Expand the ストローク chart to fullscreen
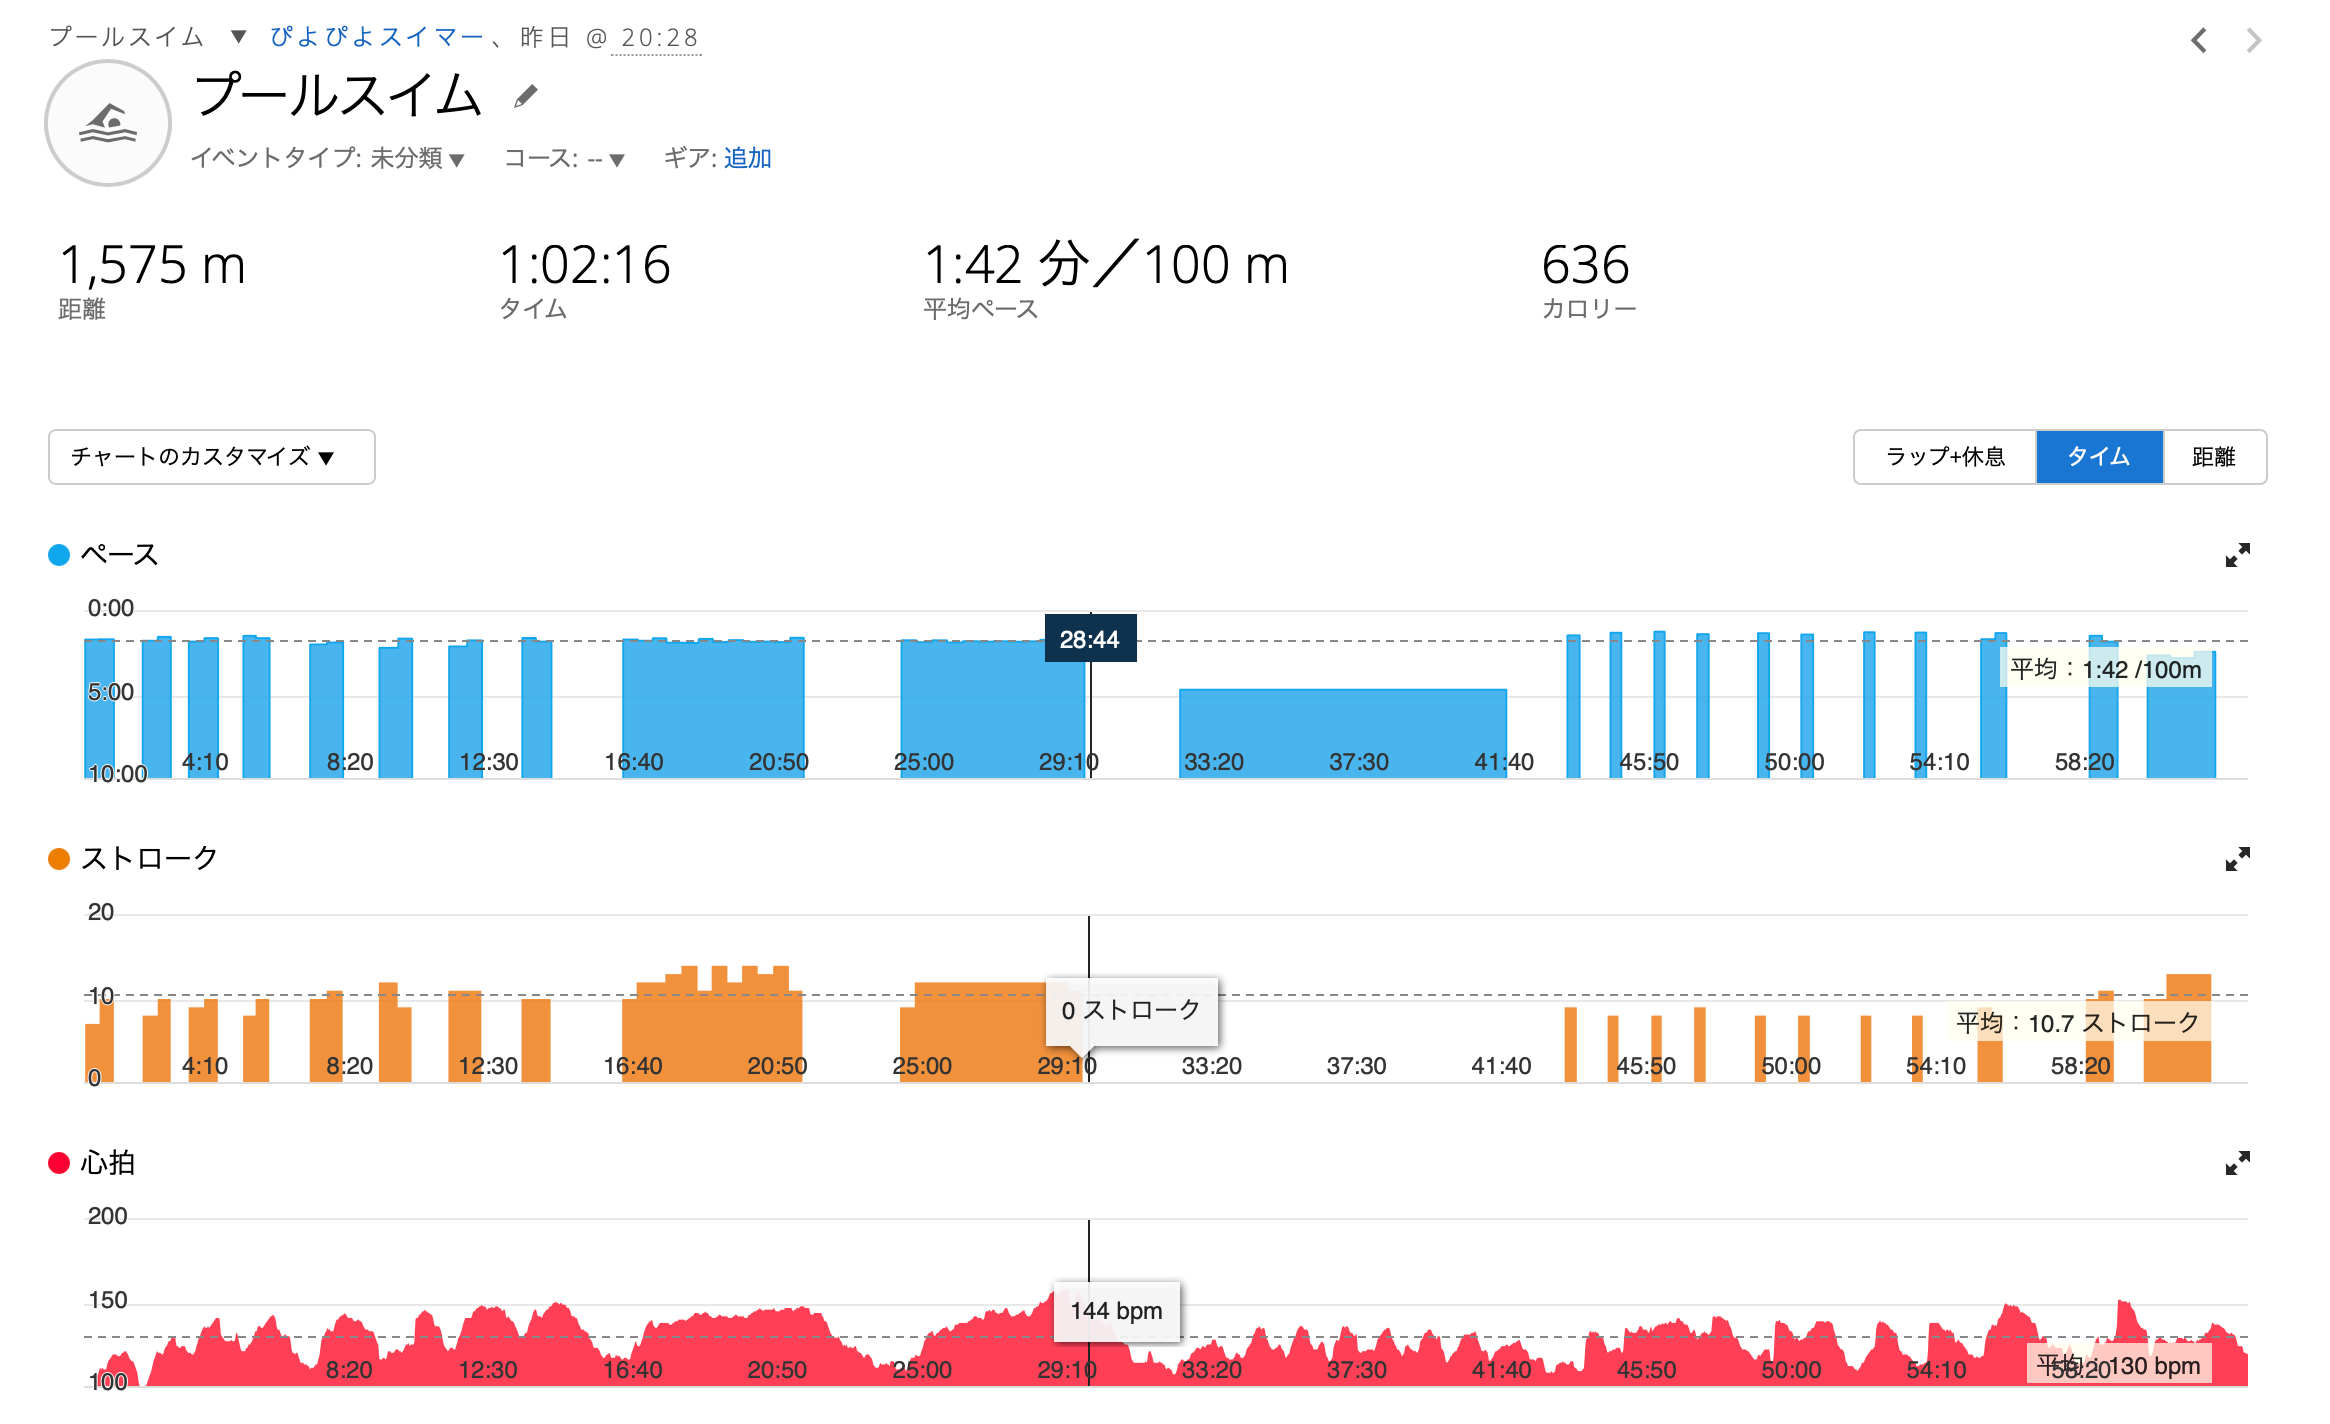 pyautogui.click(x=2237, y=859)
